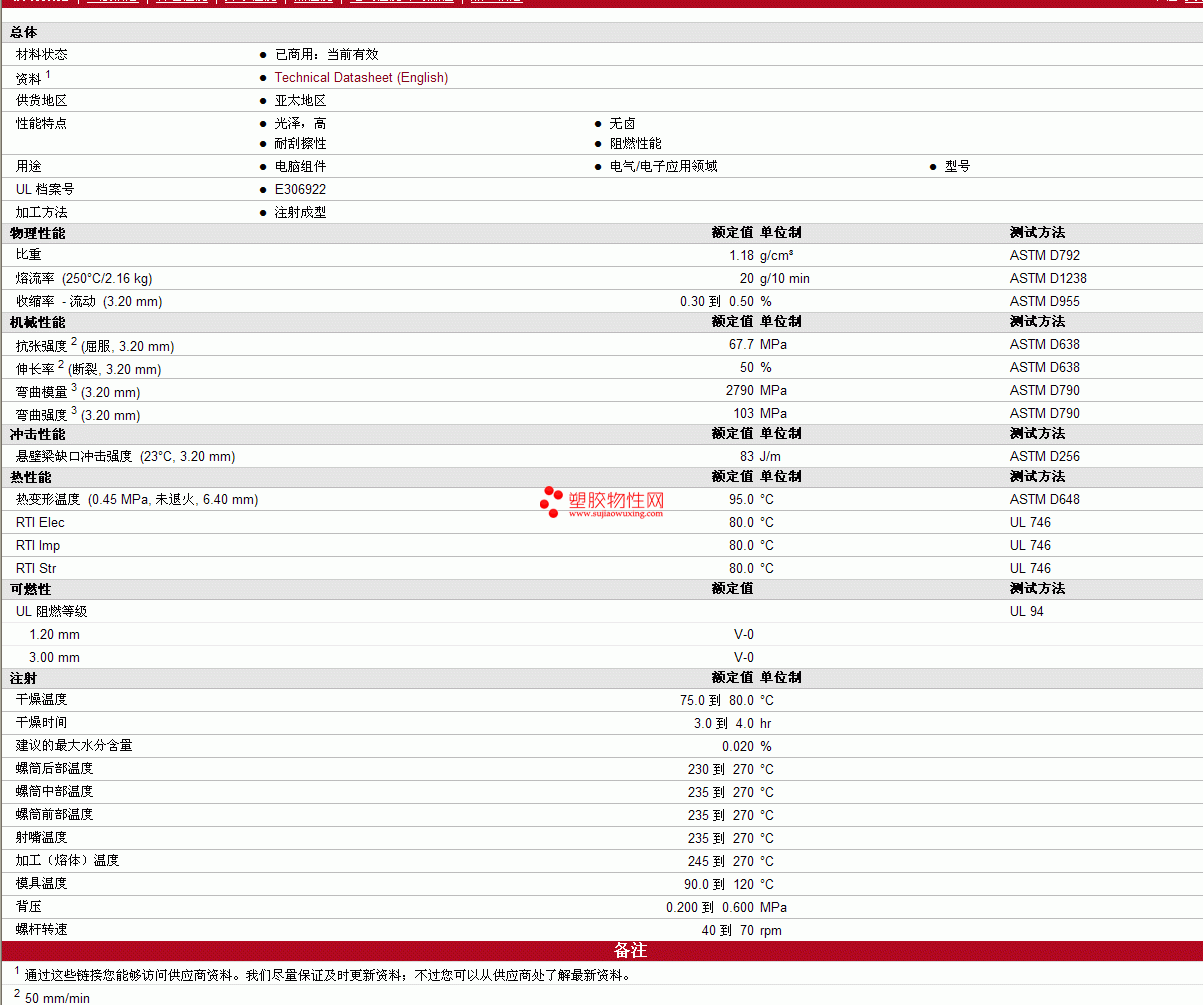
Task: Select the RTI Elec row label
Action: 40,523
